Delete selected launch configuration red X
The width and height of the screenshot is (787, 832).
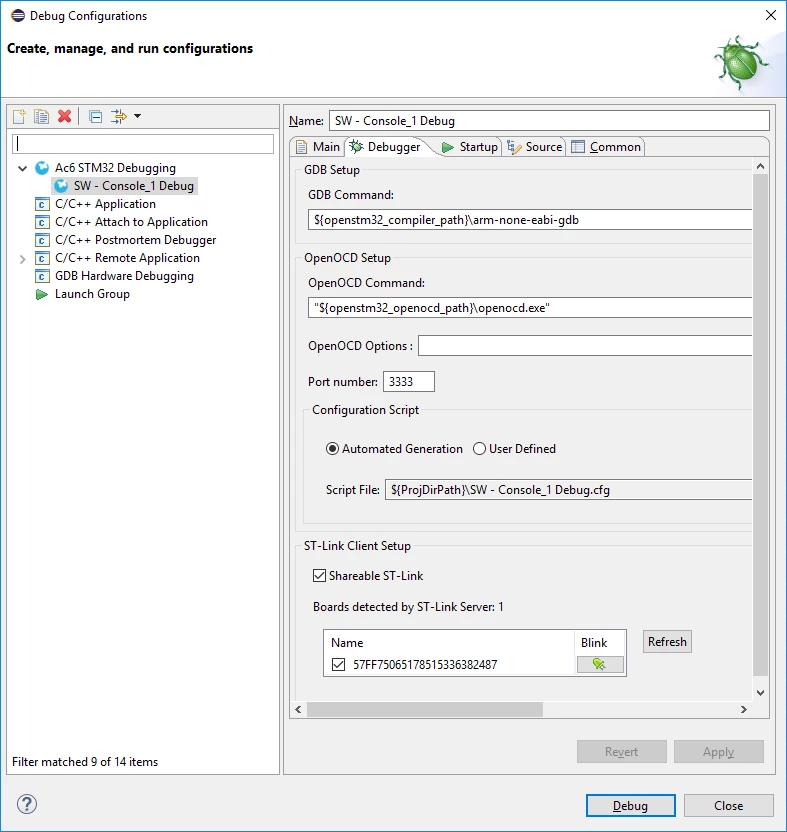[64, 116]
